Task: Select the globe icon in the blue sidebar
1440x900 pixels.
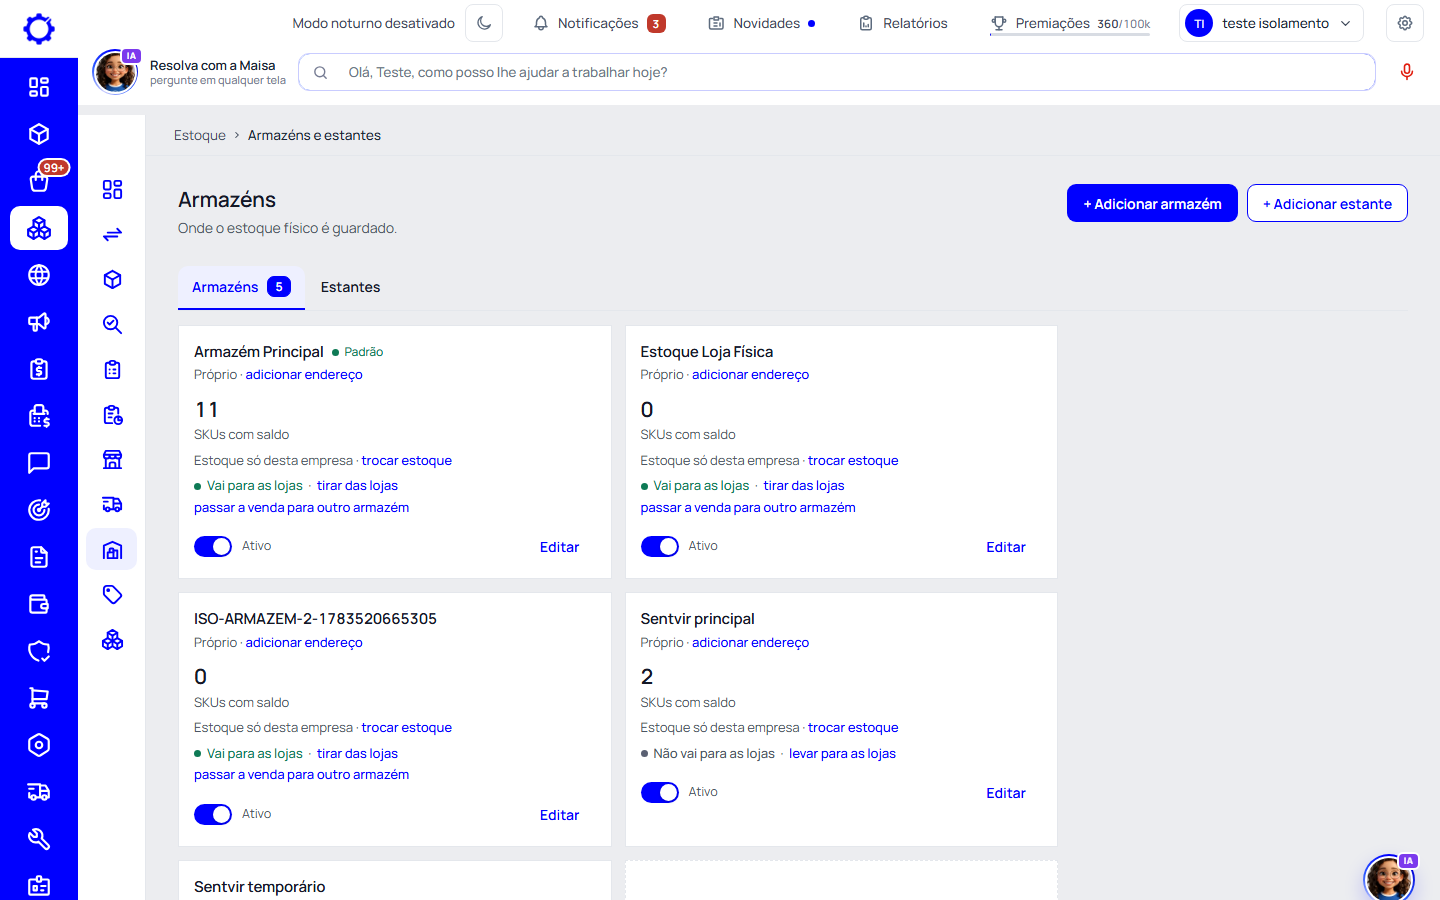Action: click(x=39, y=275)
